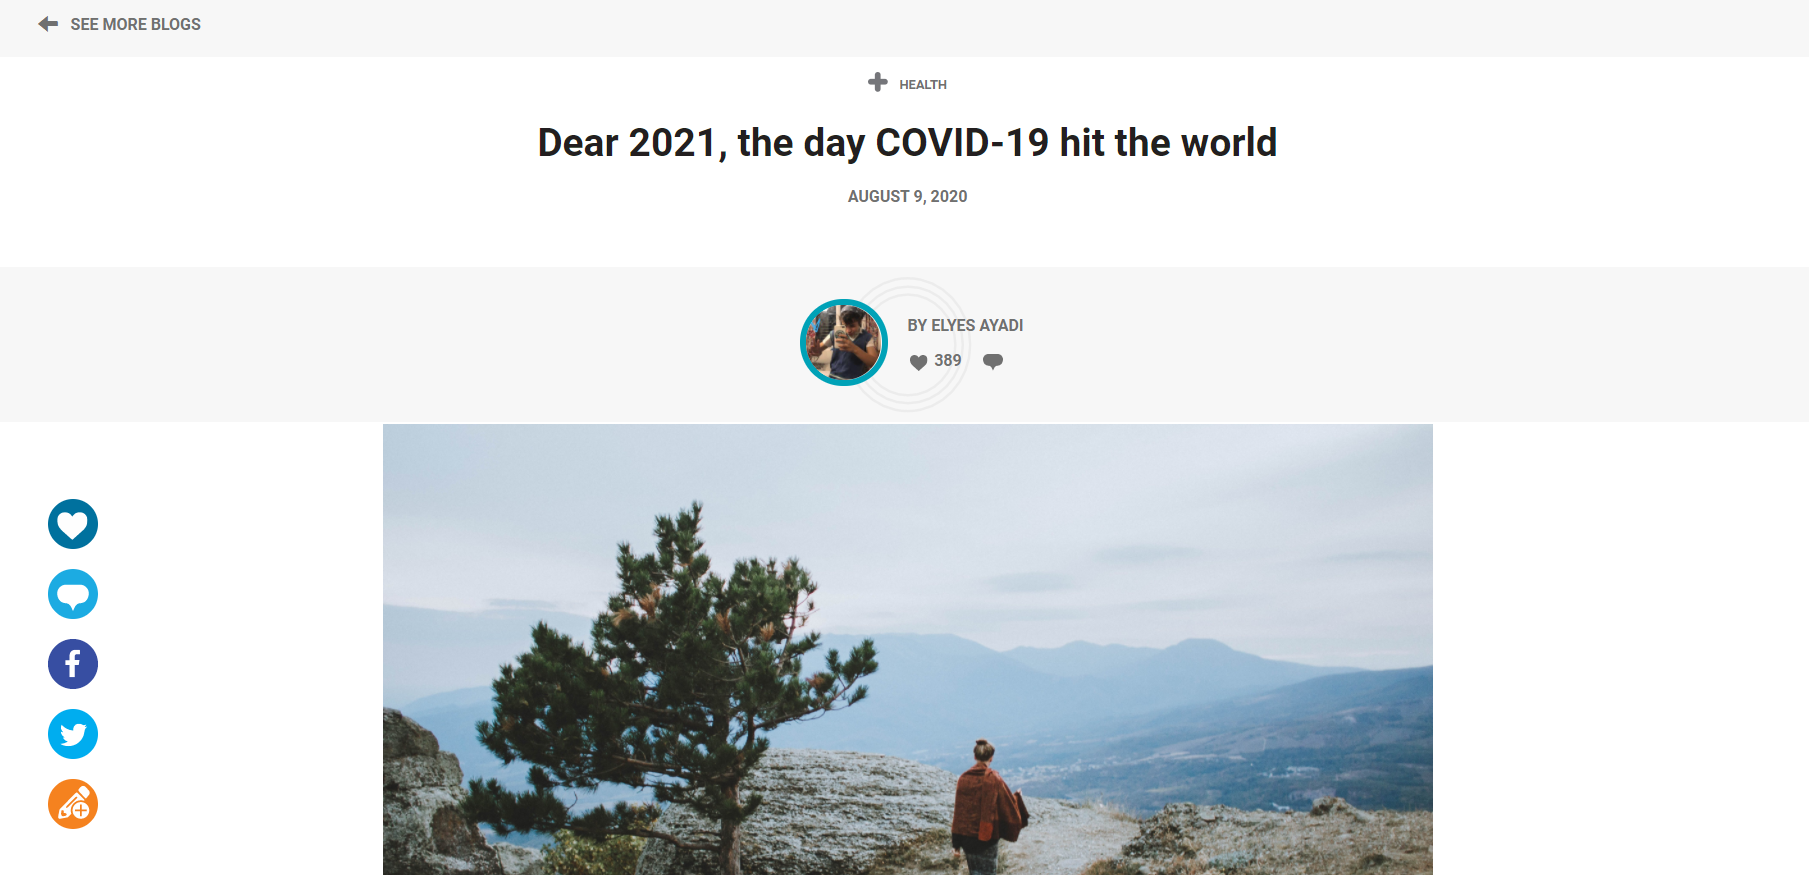Click the blog title about COVID-19
The image size is (1809, 875).
pyautogui.click(x=907, y=143)
